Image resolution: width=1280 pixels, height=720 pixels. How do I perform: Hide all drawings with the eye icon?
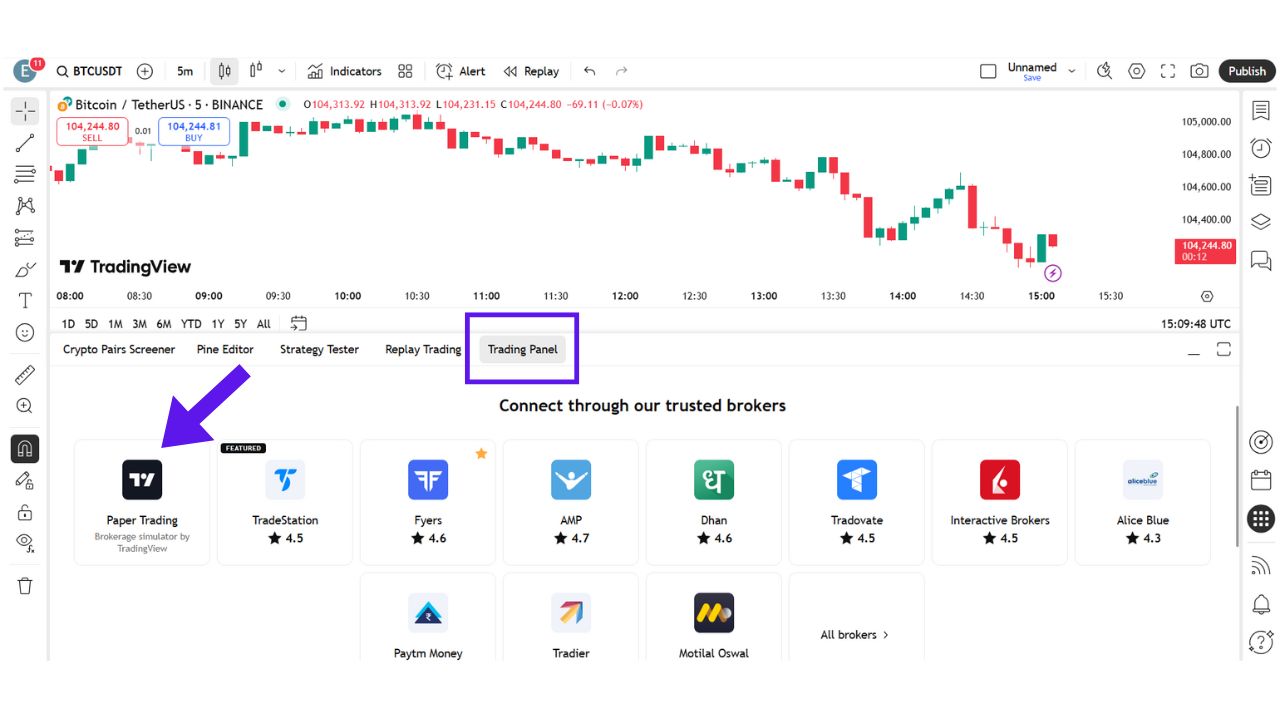[25, 543]
